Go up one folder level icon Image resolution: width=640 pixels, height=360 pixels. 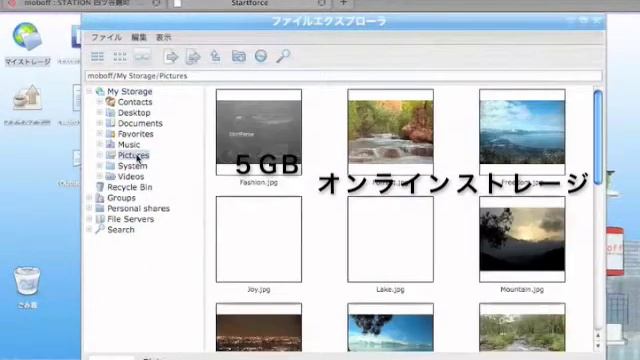tap(215, 56)
